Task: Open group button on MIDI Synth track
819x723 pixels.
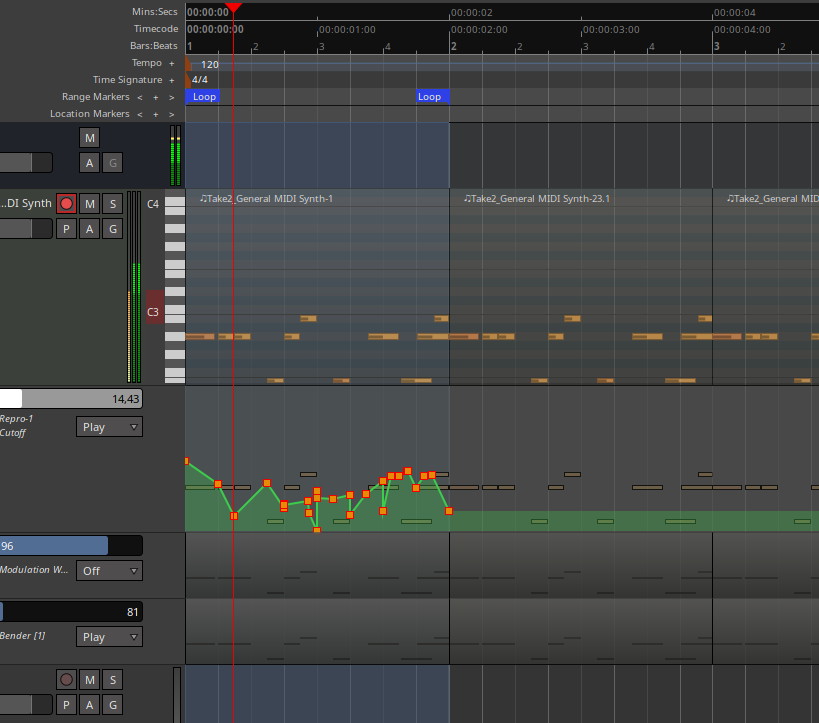Action: 113,229
